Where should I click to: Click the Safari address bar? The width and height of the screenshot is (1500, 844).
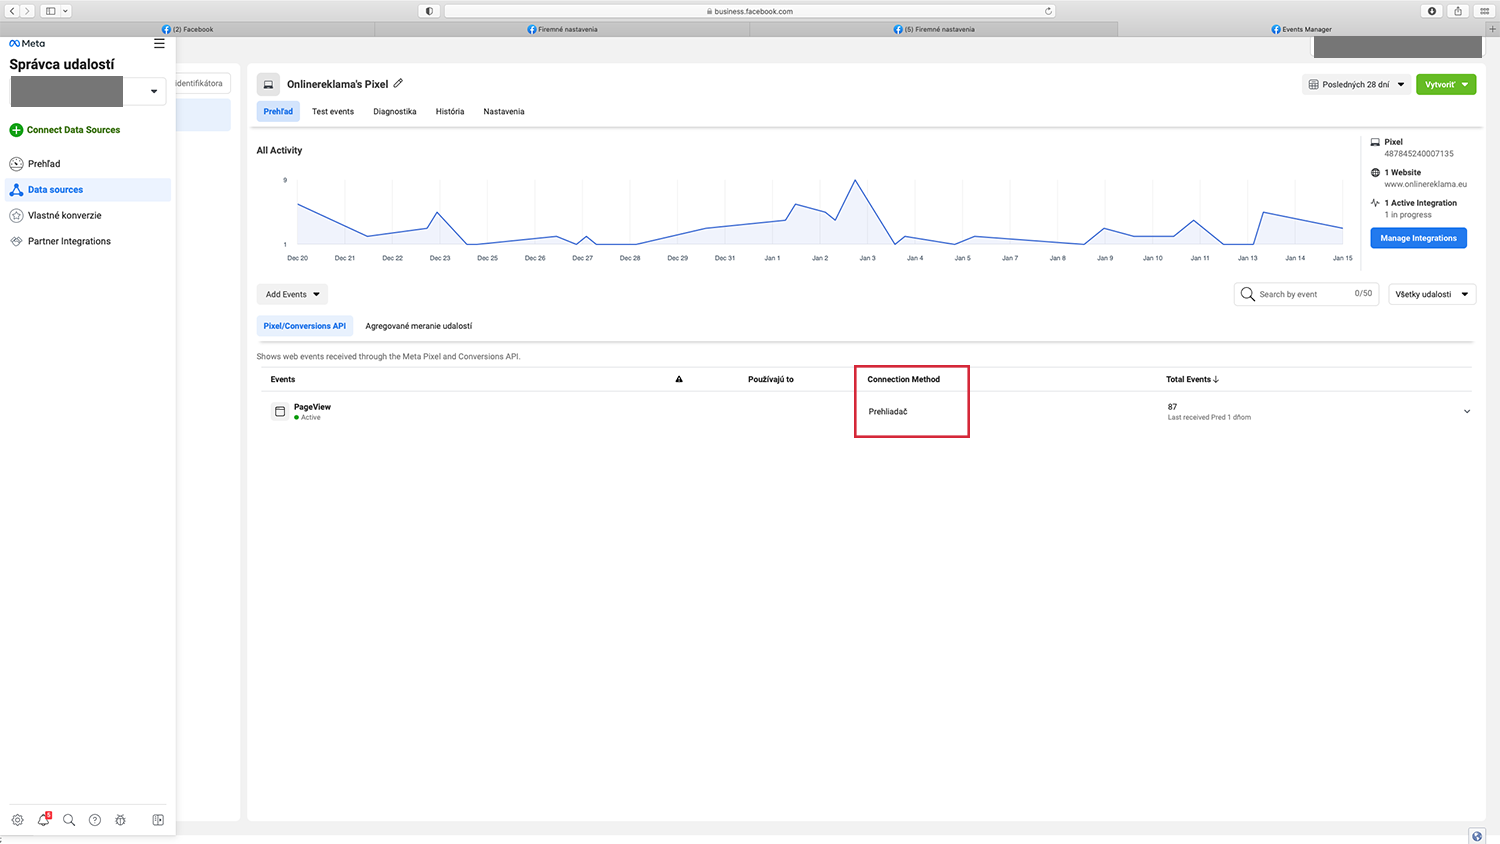point(750,11)
